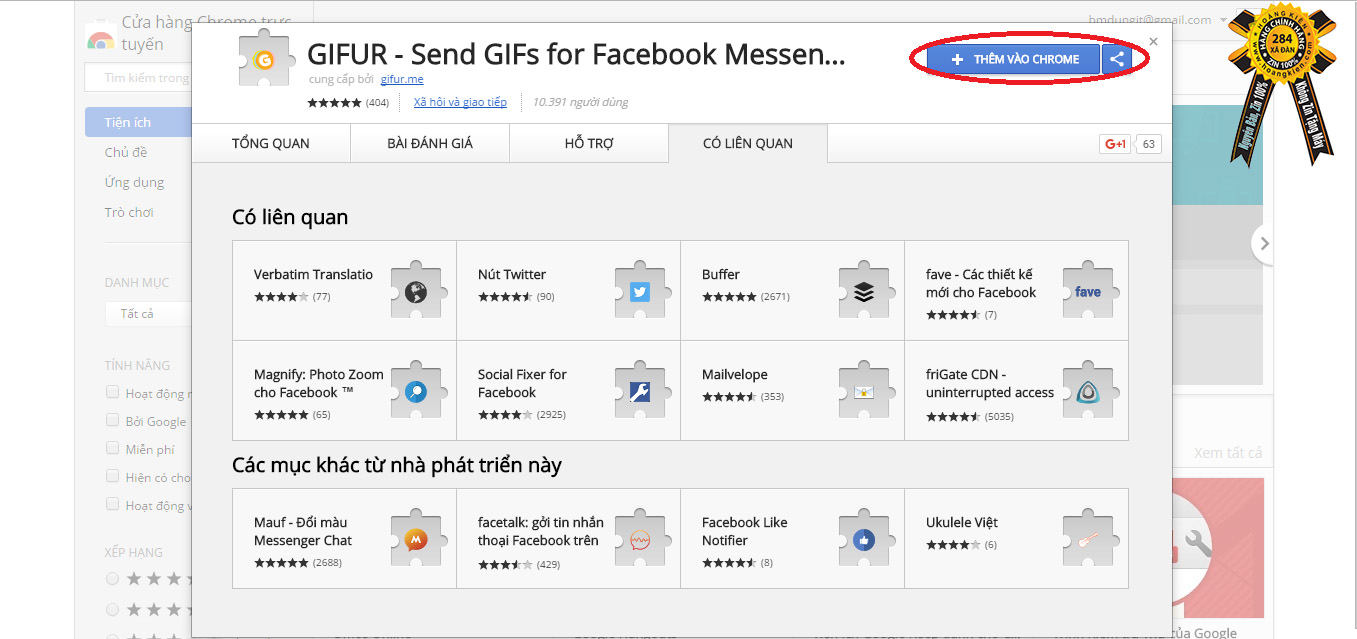Click the Nút Twitter bird icon
Image resolution: width=1357 pixels, height=639 pixels.
point(640,292)
